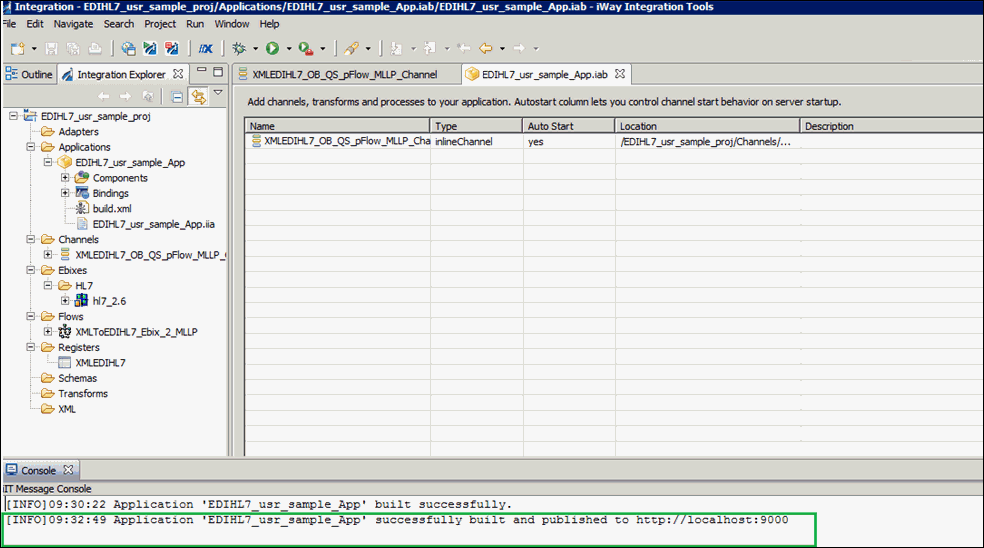Collapse the EDIHL7_usr_sample_App node
This screenshot has width=984, height=548.
tap(48, 162)
